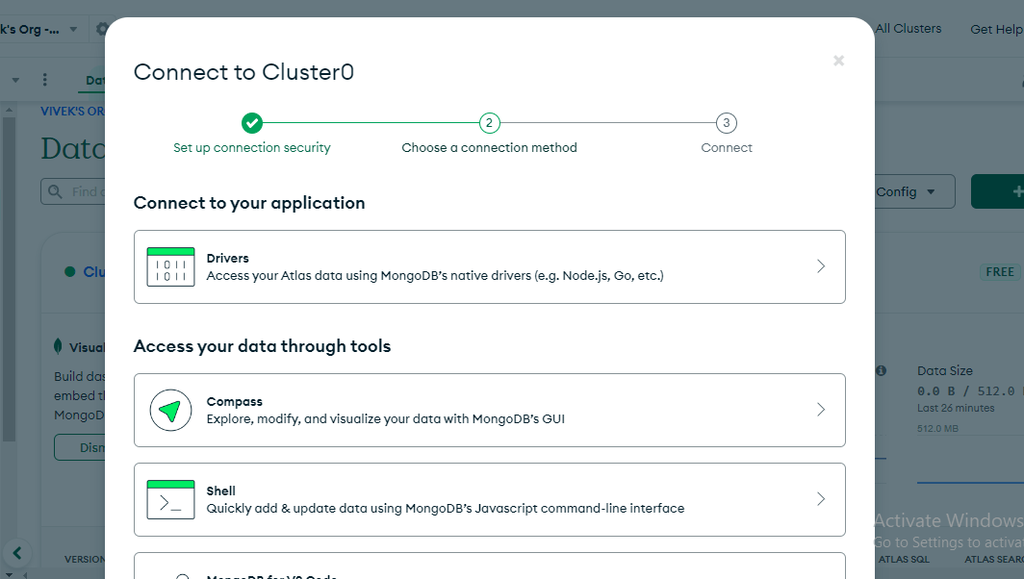Image resolution: width=1024 pixels, height=579 pixels.
Task: Click the Last 26 minutes text
Action: pos(955,408)
